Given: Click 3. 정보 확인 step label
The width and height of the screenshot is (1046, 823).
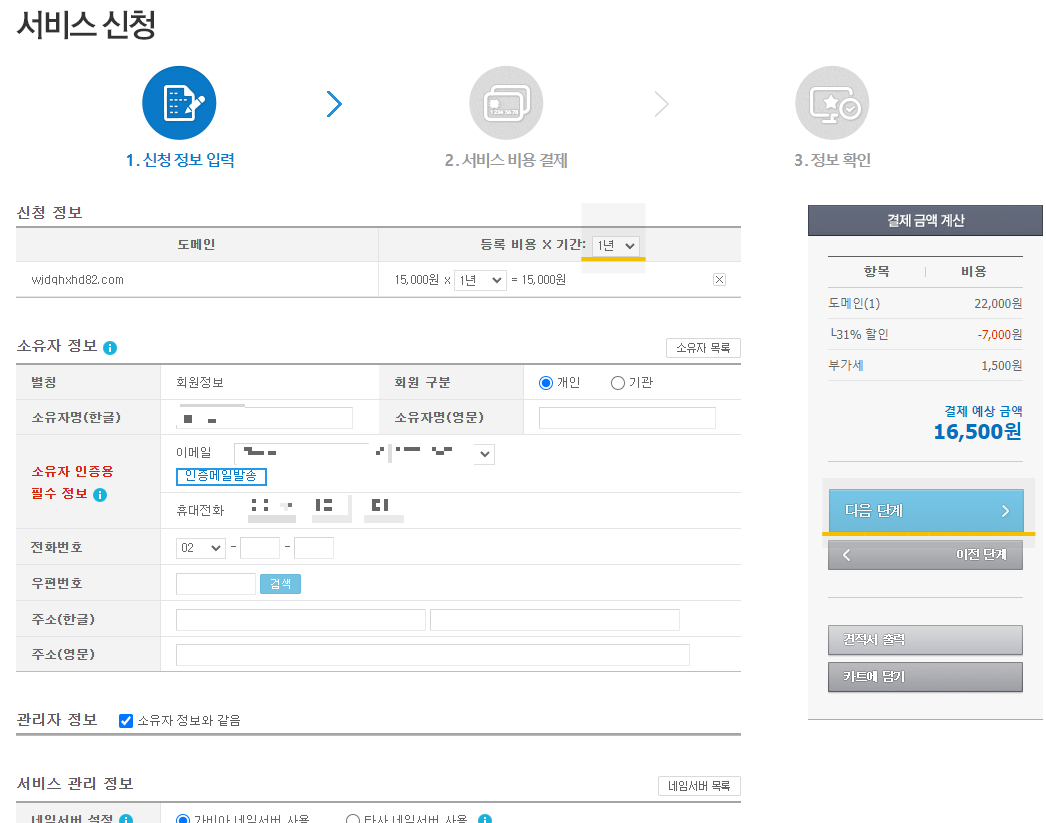Looking at the screenshot, I should (832, 160).
